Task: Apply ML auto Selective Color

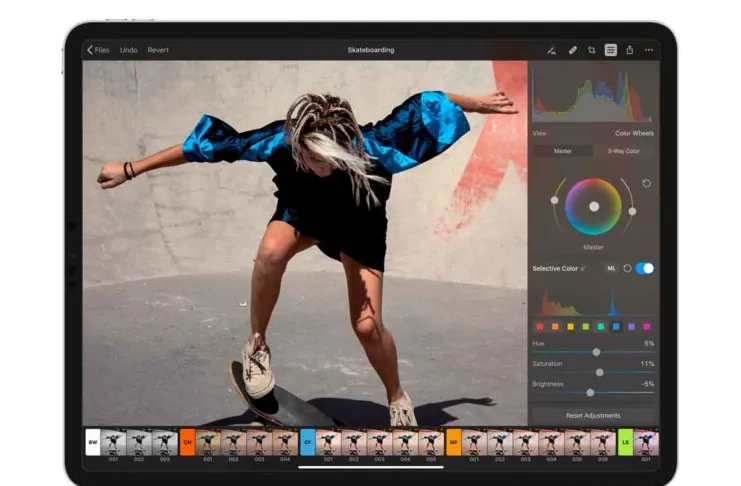Action: coord(611,268)
